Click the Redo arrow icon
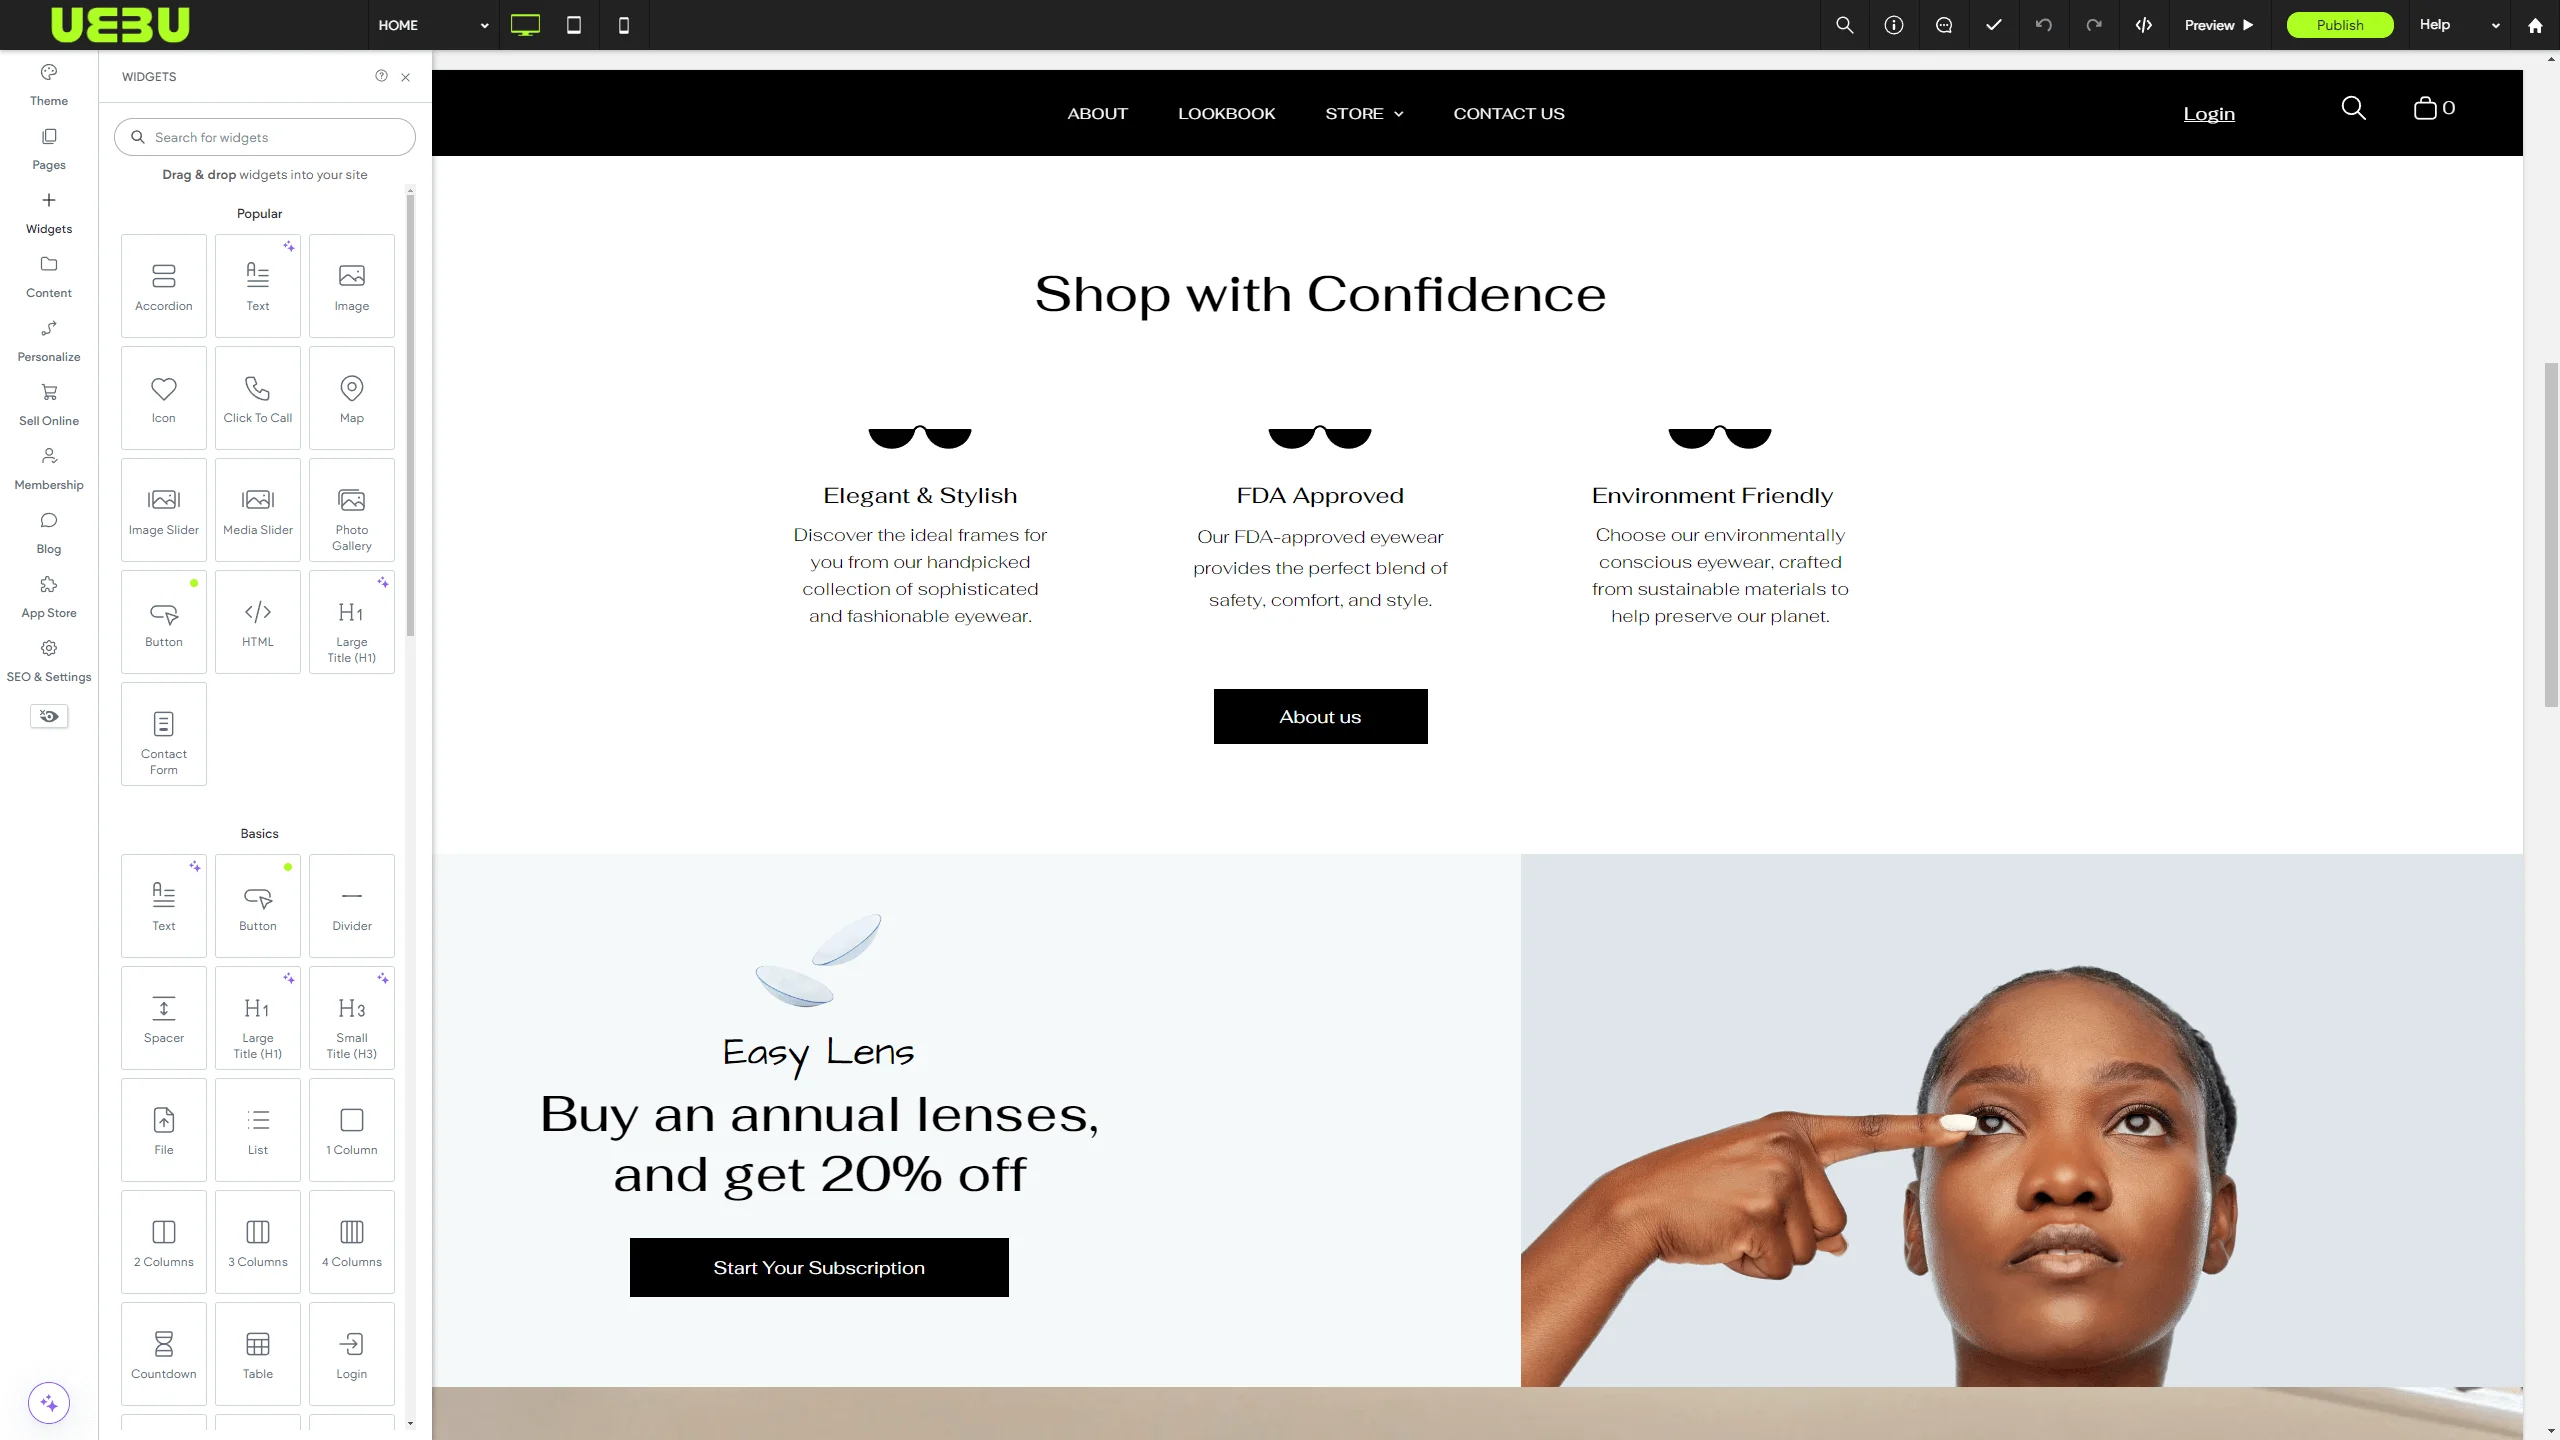This screenshot has height=1440, width=2560. point(2094,25)
